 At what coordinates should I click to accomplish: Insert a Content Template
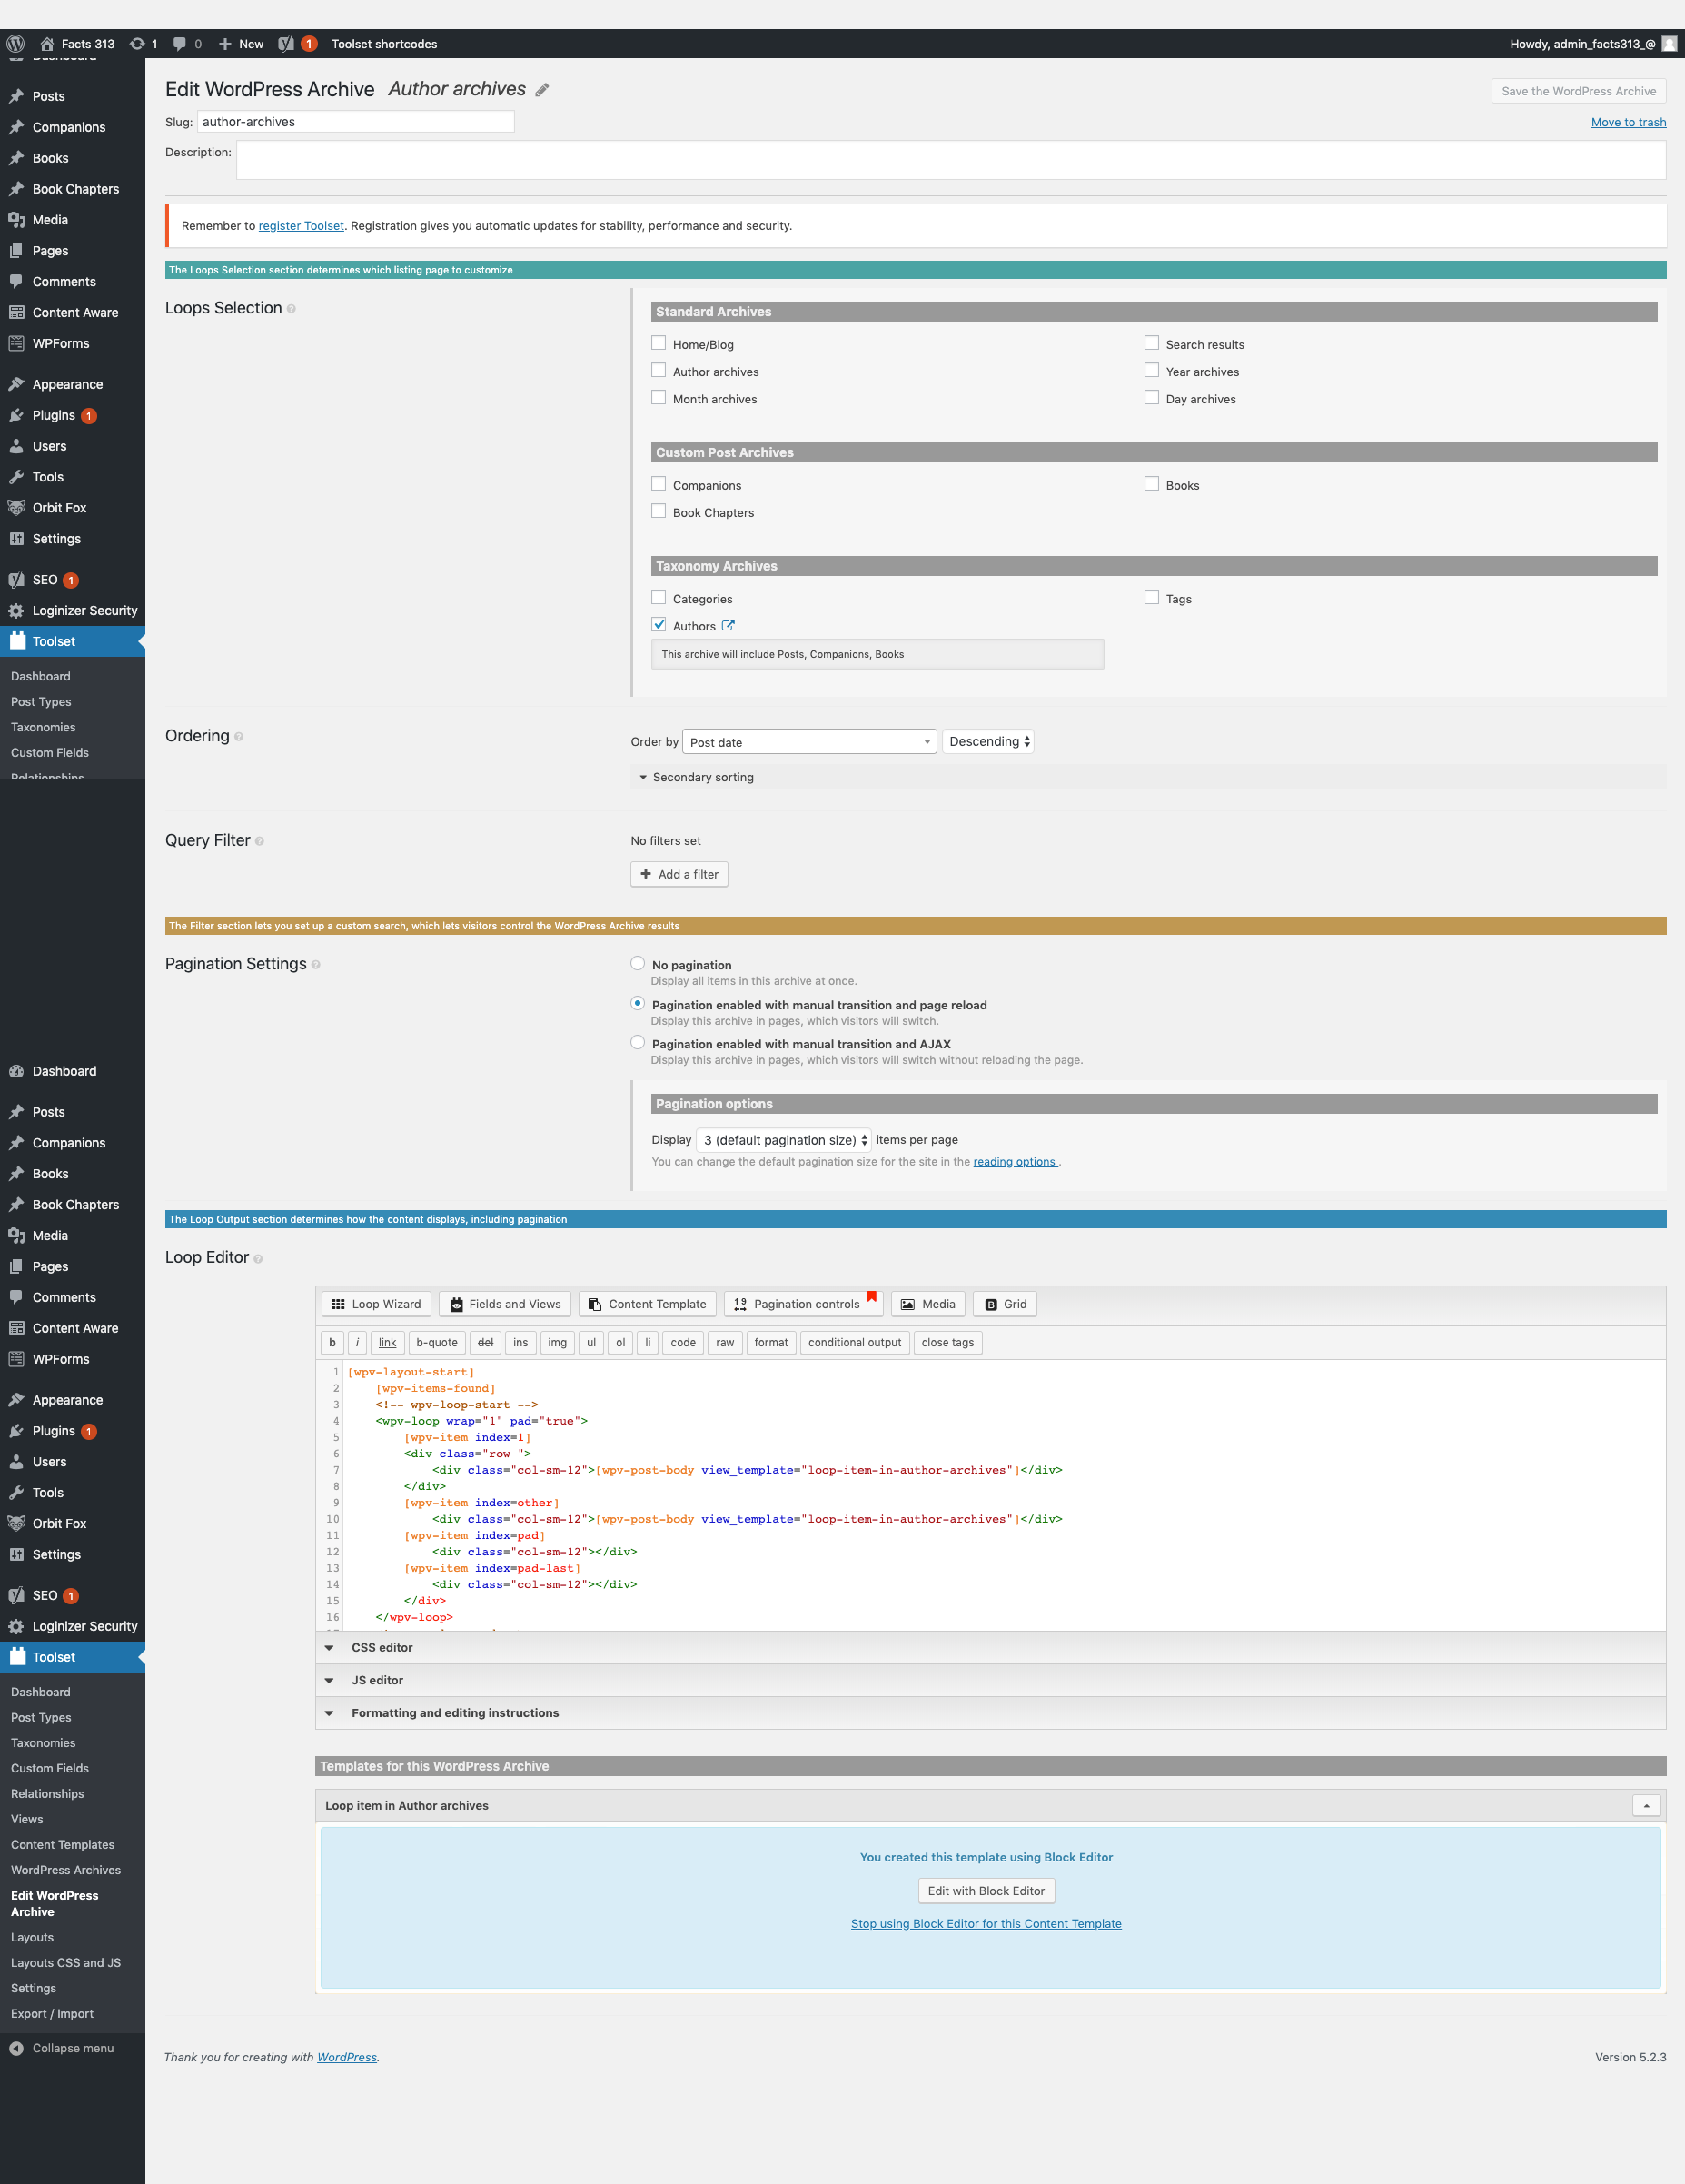pos(647,1304)
